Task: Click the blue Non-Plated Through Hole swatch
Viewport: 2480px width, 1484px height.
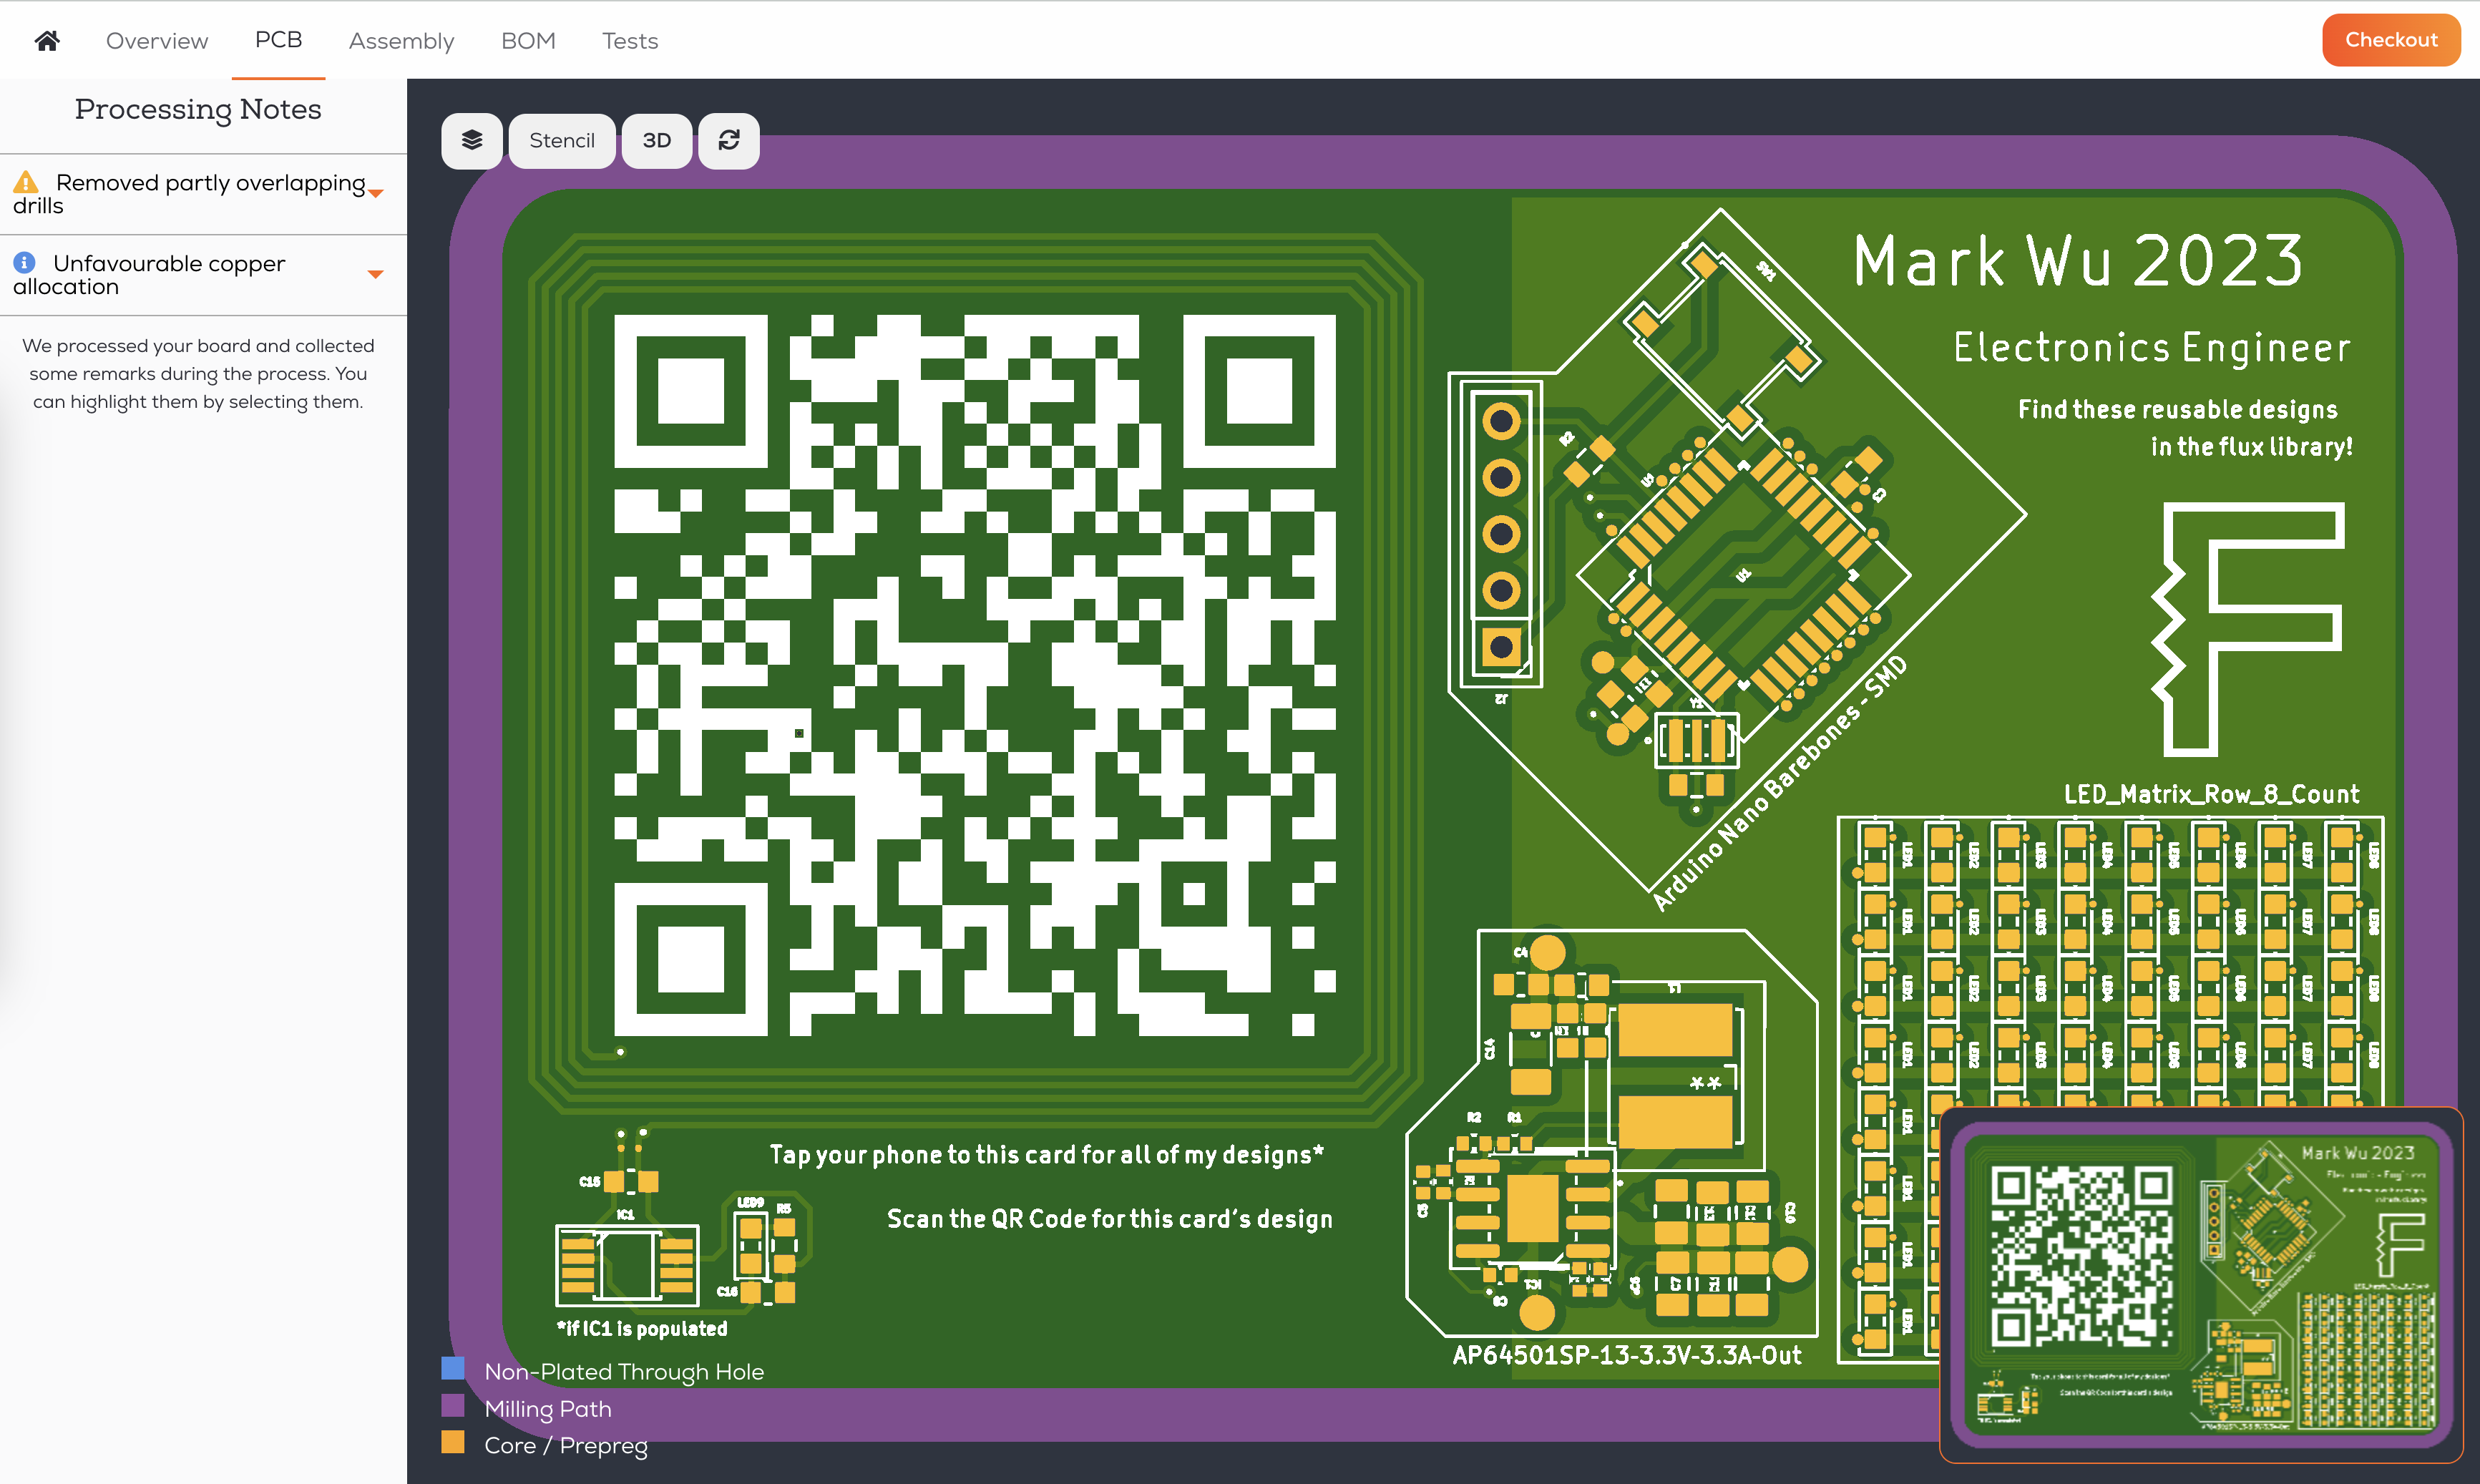Action: (453, 1369)
